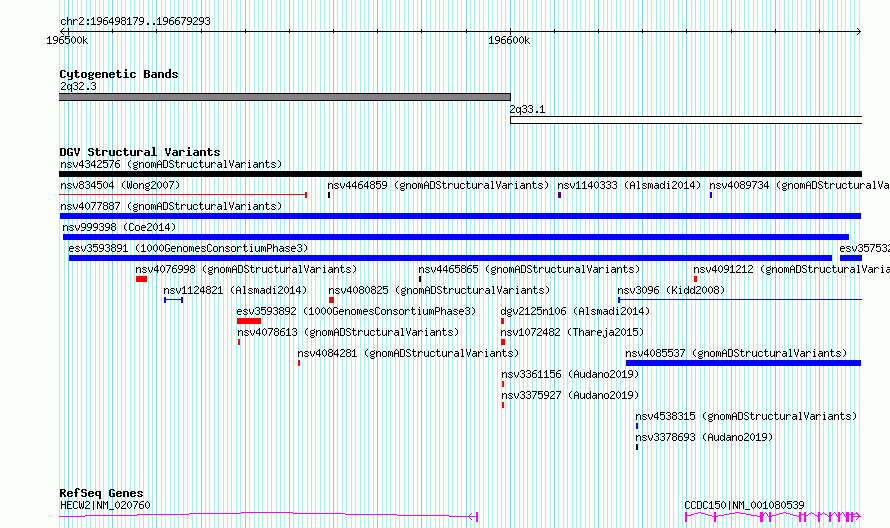Select the esv3593891 long blue bar
The width and height of the screenshot is (890, 528).
[450, 258]
